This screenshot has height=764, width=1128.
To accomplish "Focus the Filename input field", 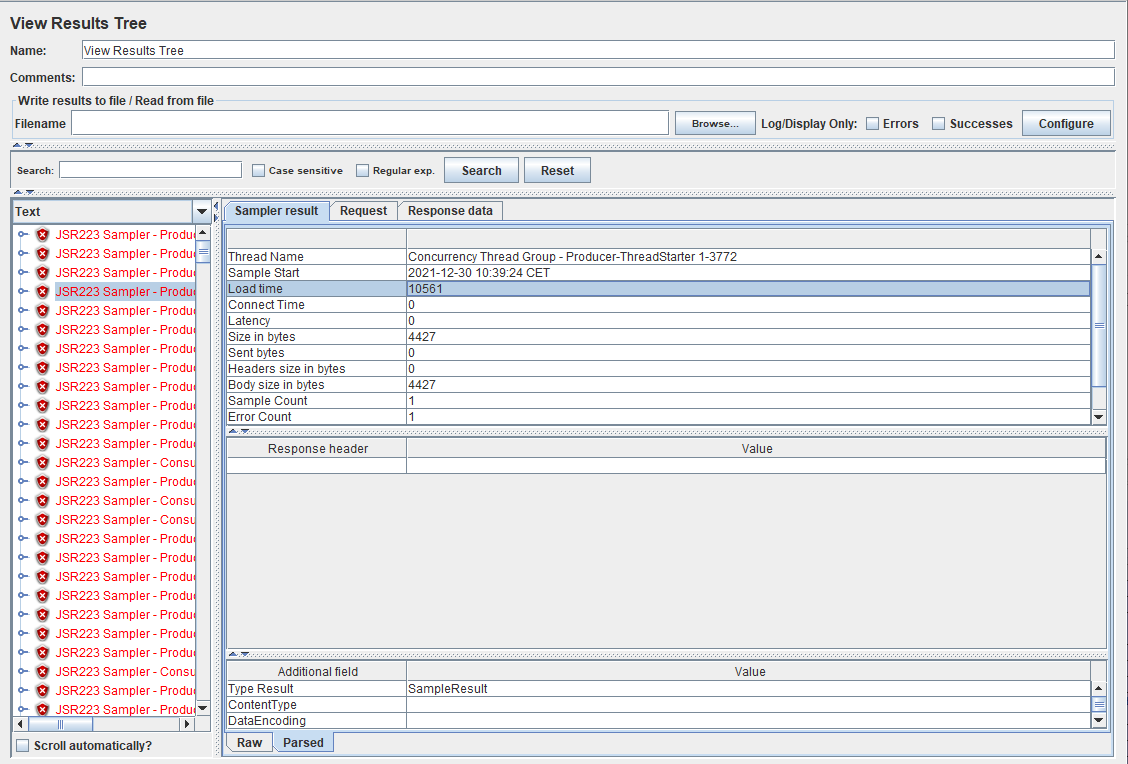I will [370, 124].
